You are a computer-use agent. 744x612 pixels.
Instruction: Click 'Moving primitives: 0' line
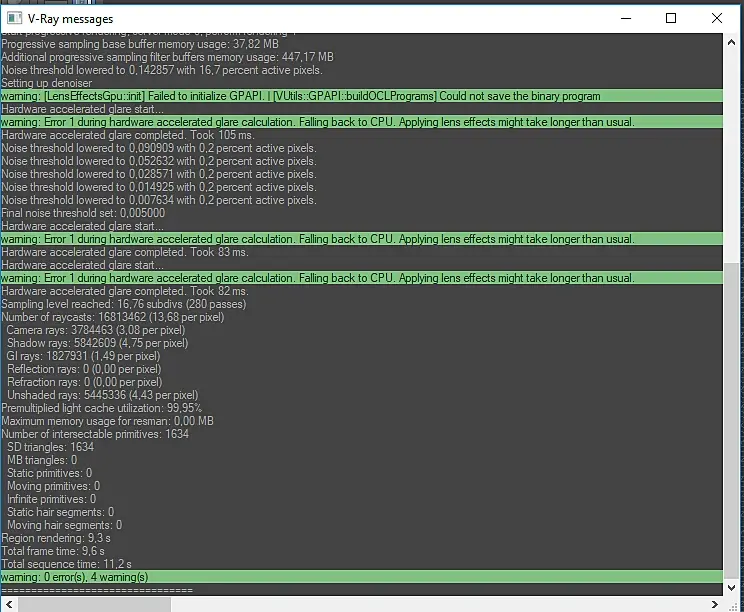(53, 486)
